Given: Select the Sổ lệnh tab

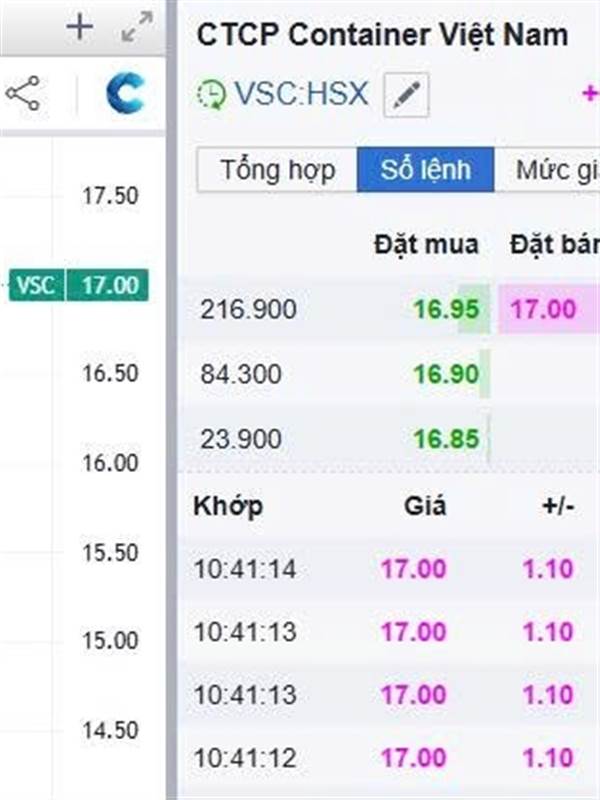Looking at the screenshot, I should pyautogui.click(x=426, y=170).
